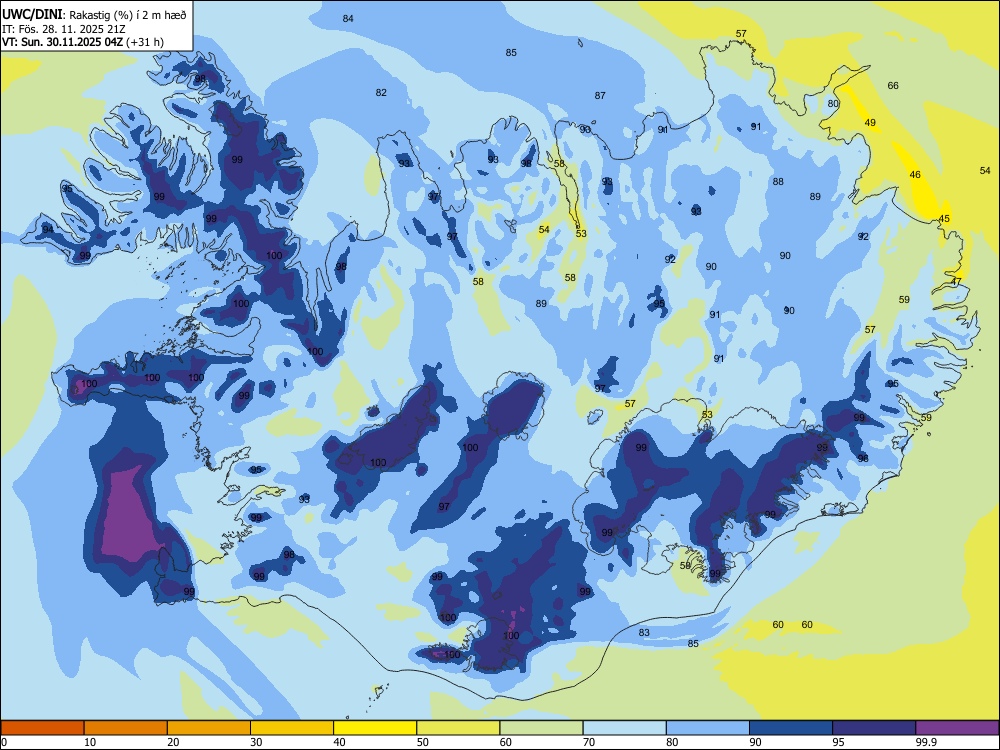Screen dimensions: 1000x750
Task: Click the 70–80 light blue legend swatch
Action: pos(624,728)
